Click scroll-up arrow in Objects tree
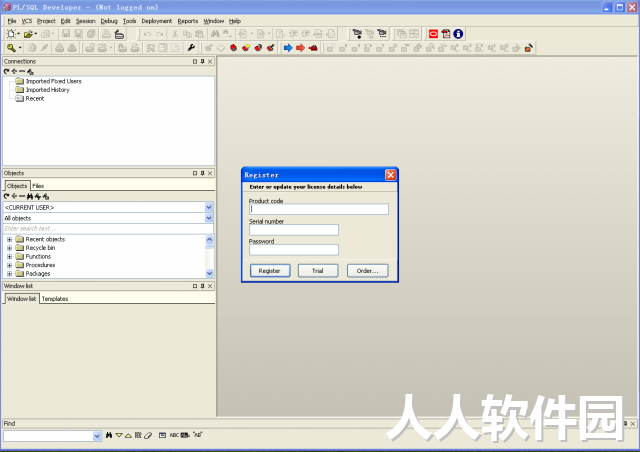 (x=209, y=239)
